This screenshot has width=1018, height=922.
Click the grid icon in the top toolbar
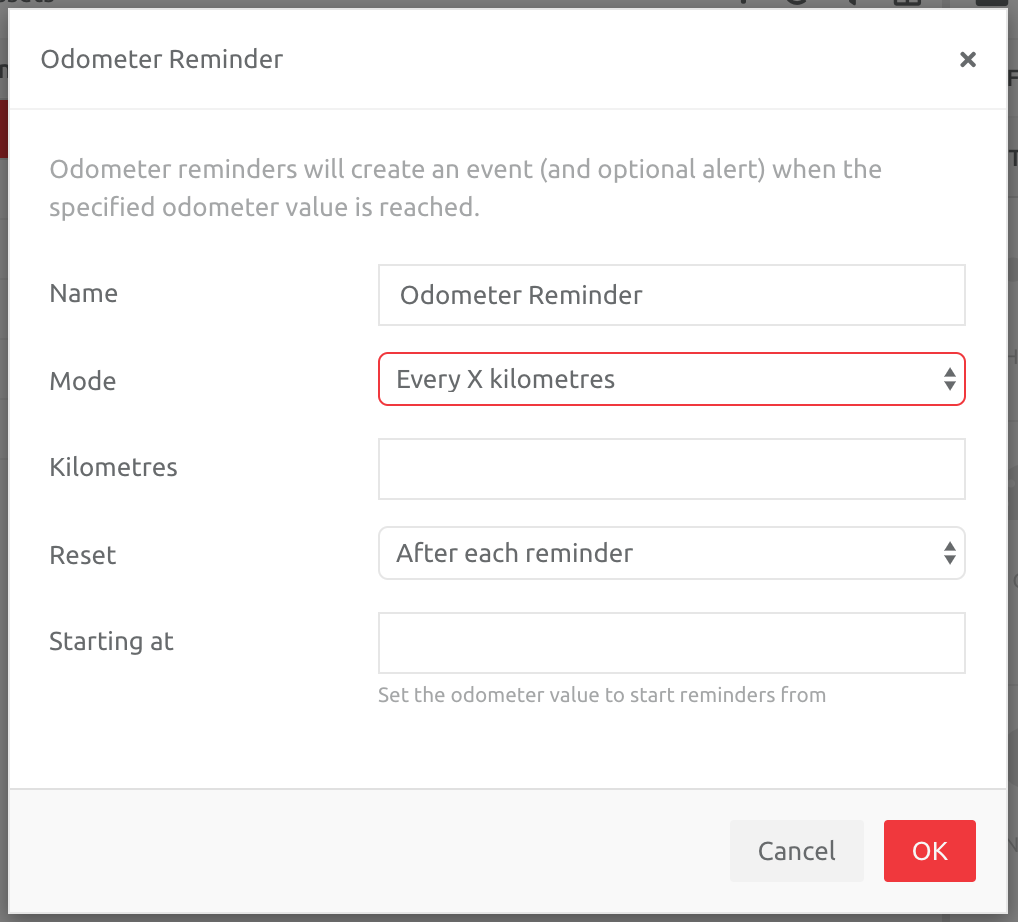pyautogui.click(x=905, y=4)
